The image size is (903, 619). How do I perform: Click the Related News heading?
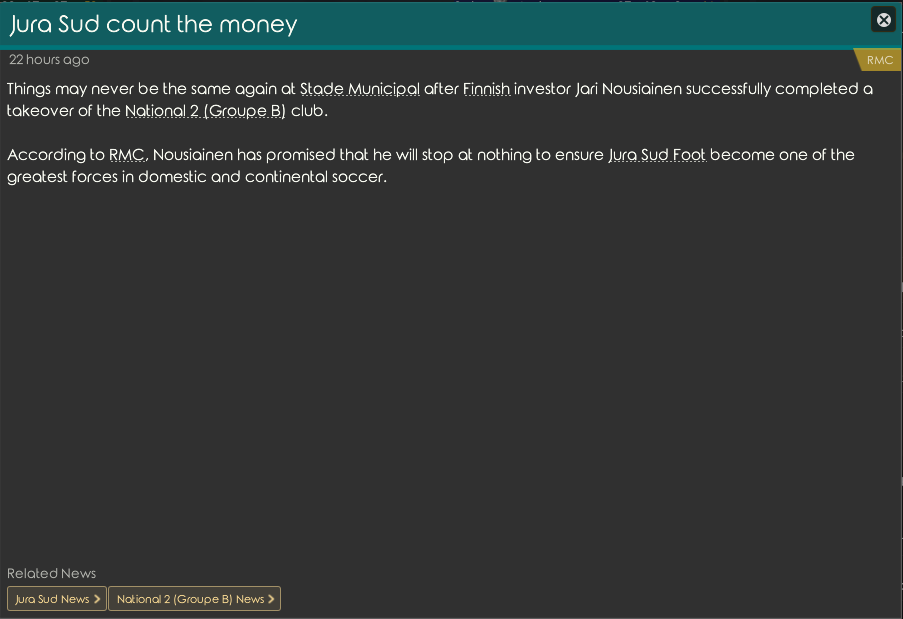[x=51, y=574]
